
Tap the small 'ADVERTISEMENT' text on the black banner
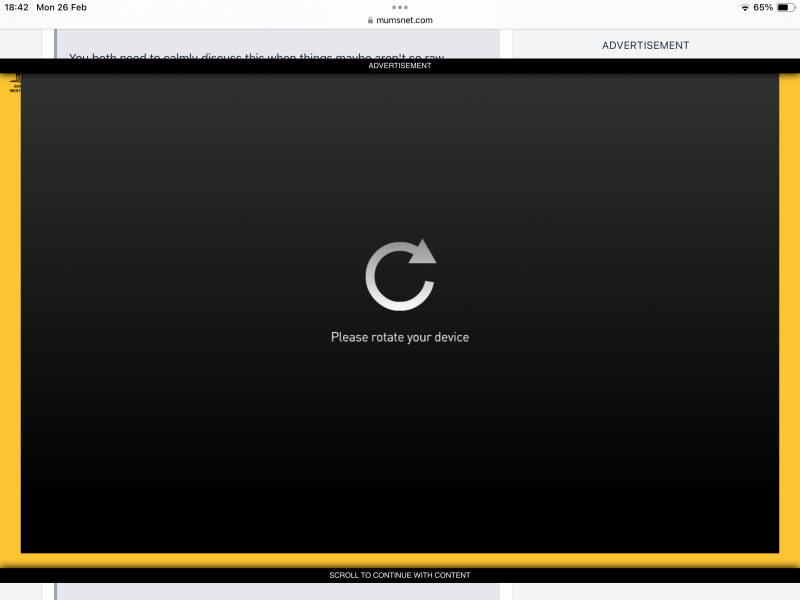pyautogui.click(x=400, y=64)
